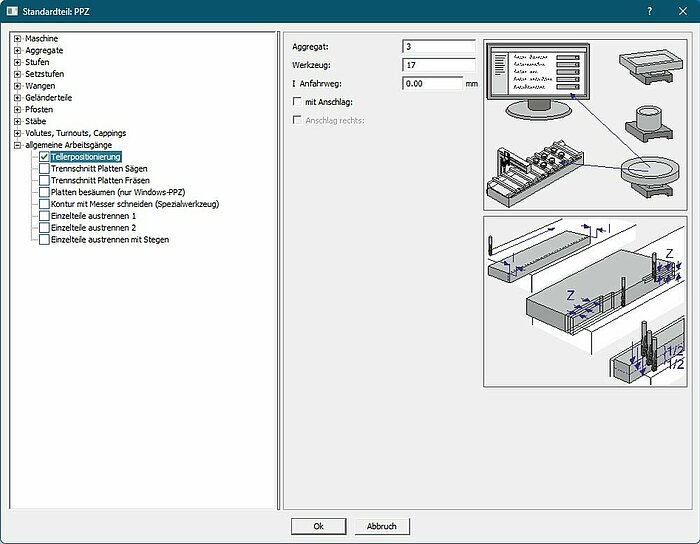Cancel with the Abbruch button
This screenshot has height=544, width=700.
(x=382, y=526)
